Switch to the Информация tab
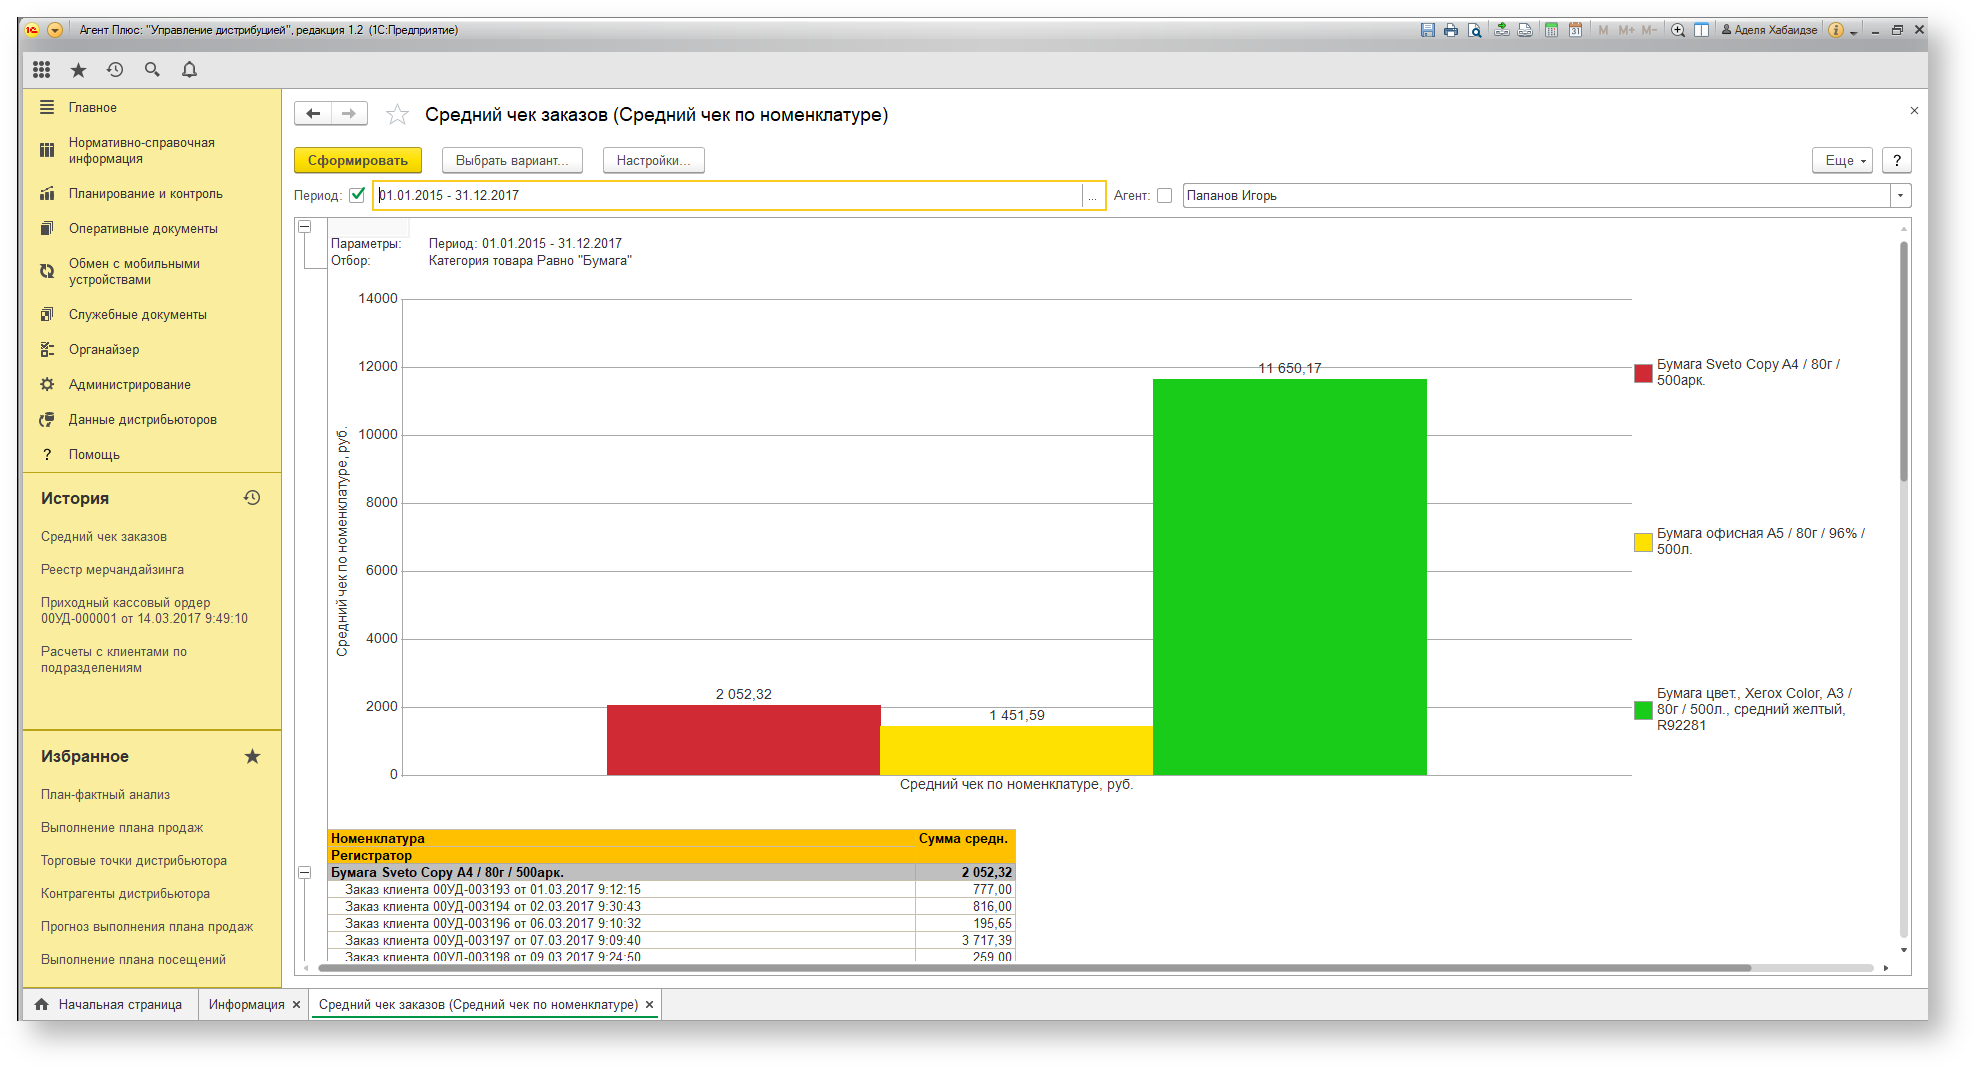The image size is (1976, 1069). [247, 1004]
